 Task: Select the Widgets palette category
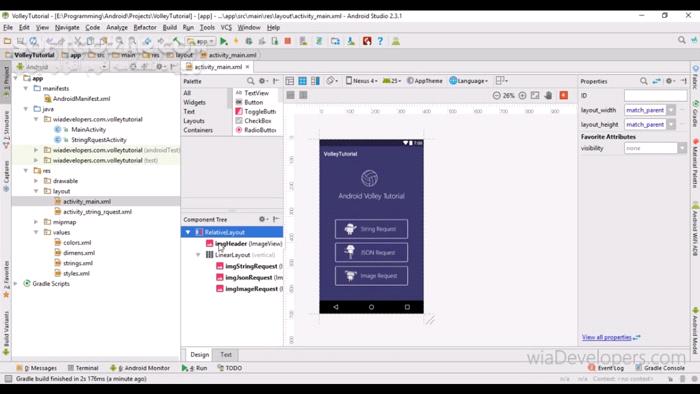click(x=194, y=102)
